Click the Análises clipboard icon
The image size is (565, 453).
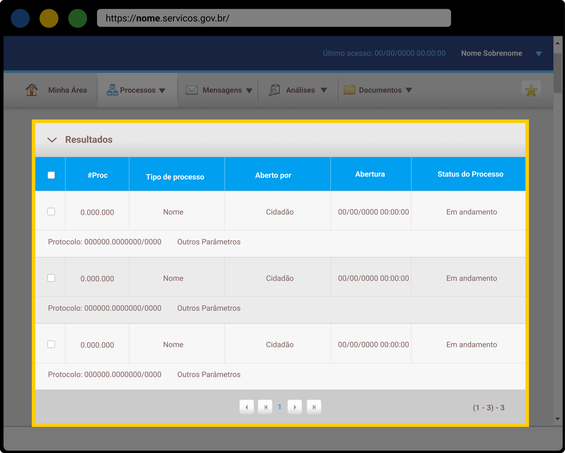tap(275, 90)
